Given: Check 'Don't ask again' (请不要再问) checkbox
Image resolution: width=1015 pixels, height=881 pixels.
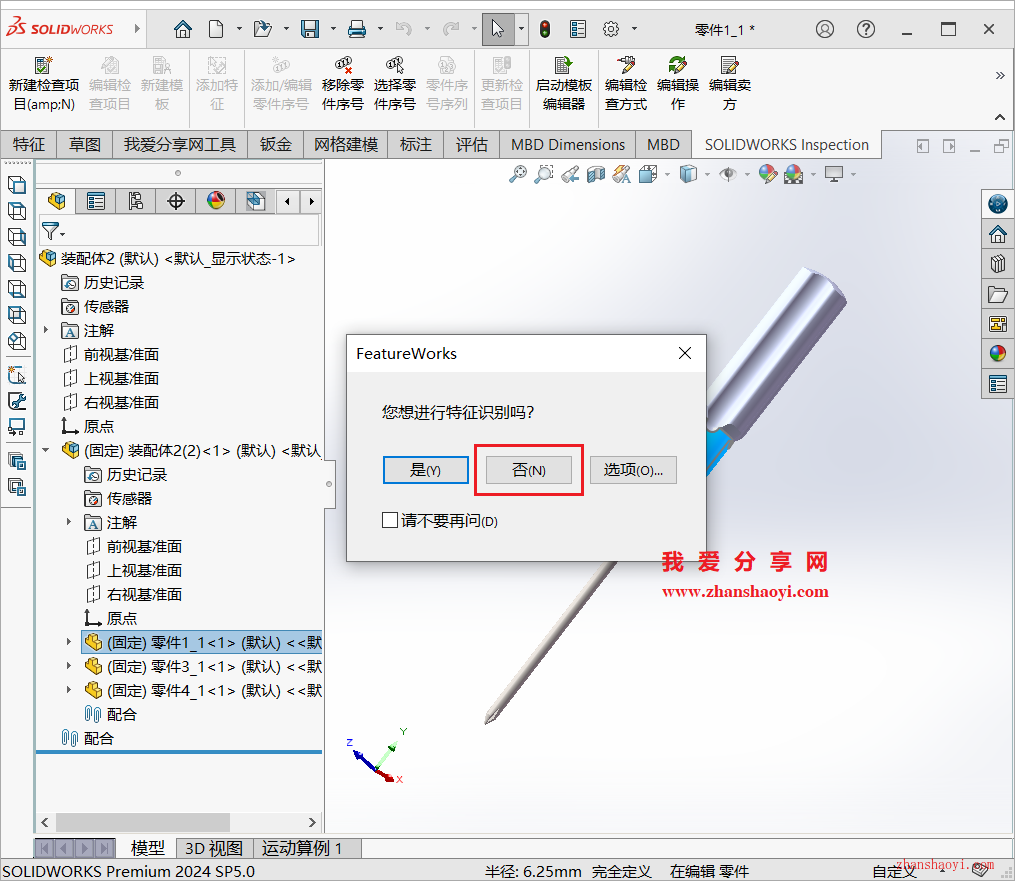Looking at the screenshot, I should pos(390,520).
